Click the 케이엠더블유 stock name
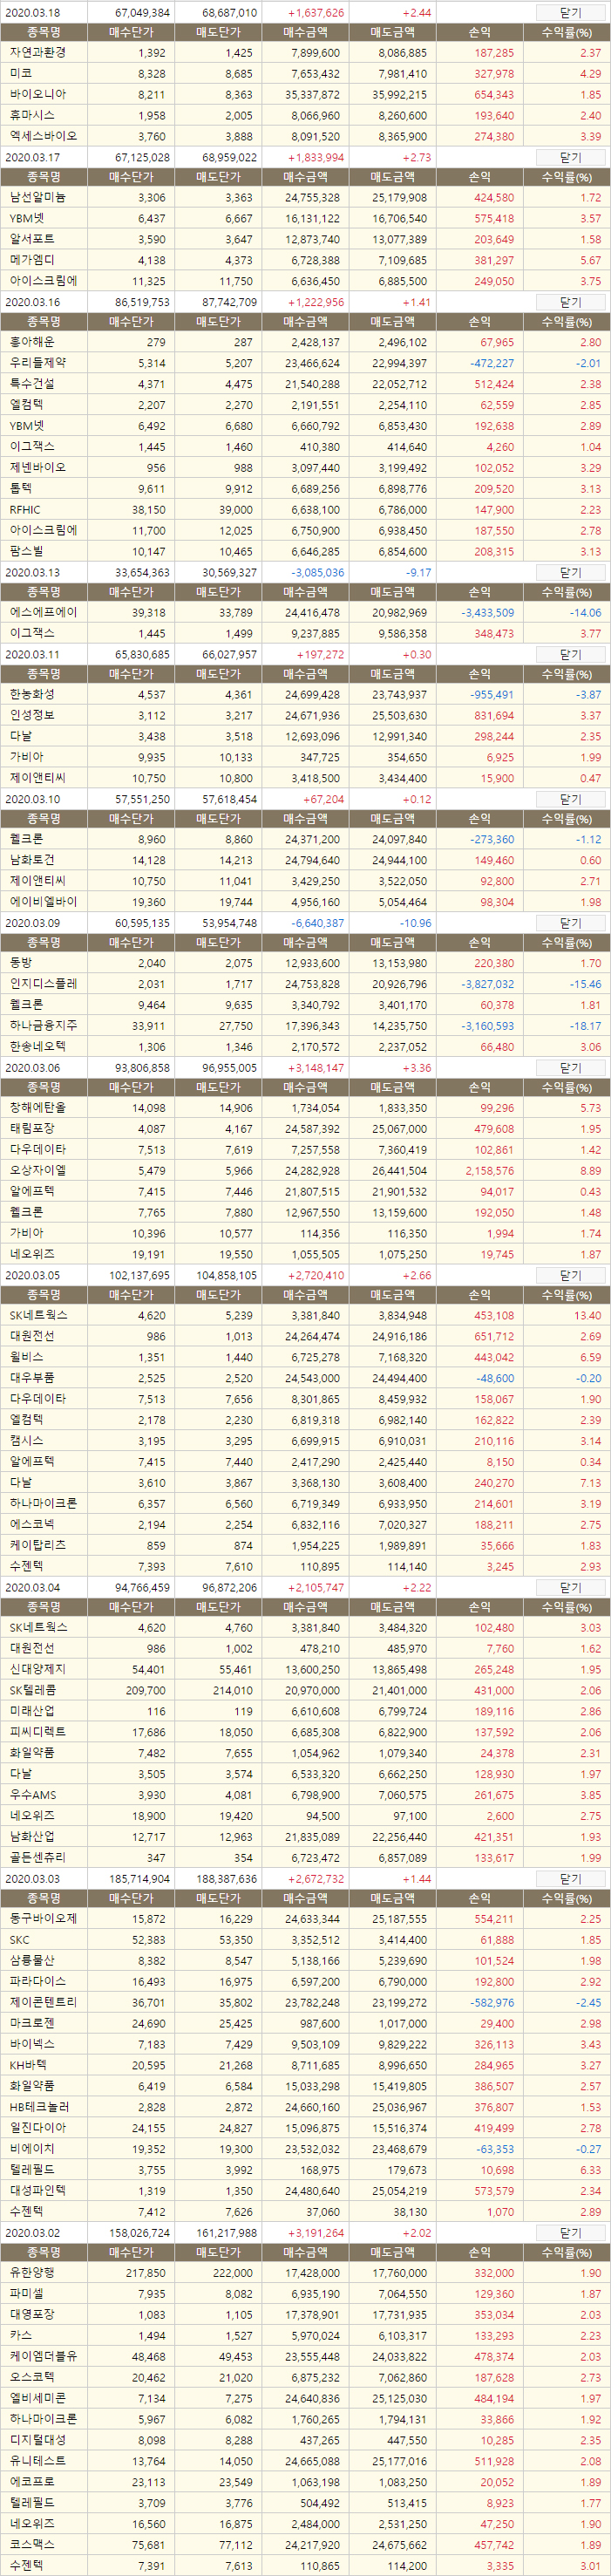 (43, 2356)
